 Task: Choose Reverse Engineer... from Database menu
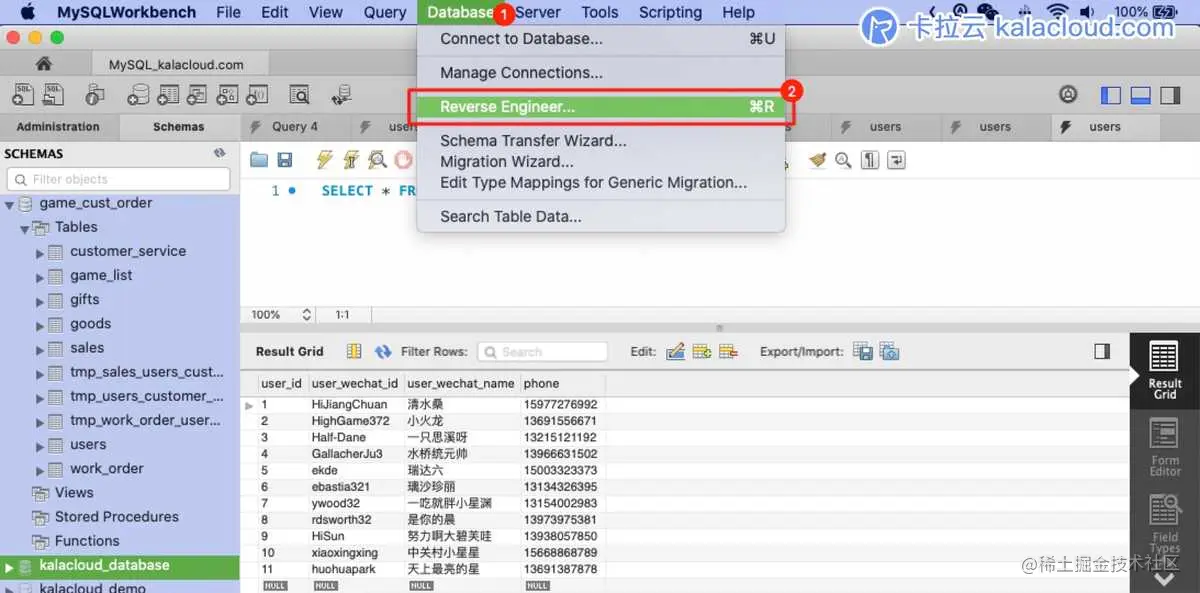(x=601, y=107)
